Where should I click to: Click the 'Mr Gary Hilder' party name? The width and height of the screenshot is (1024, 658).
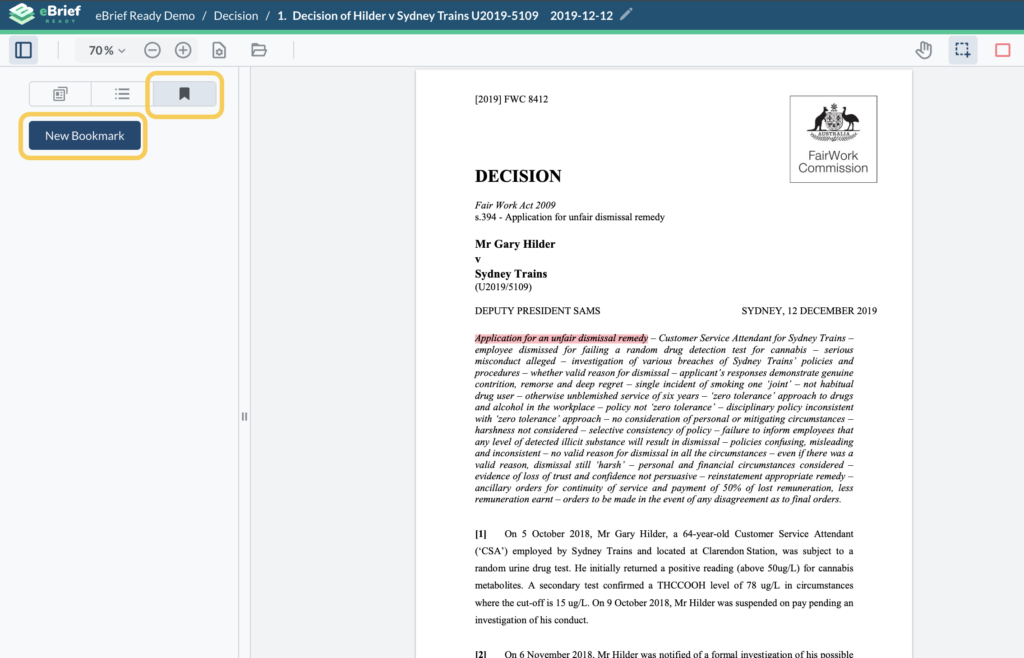coord(515,244)
